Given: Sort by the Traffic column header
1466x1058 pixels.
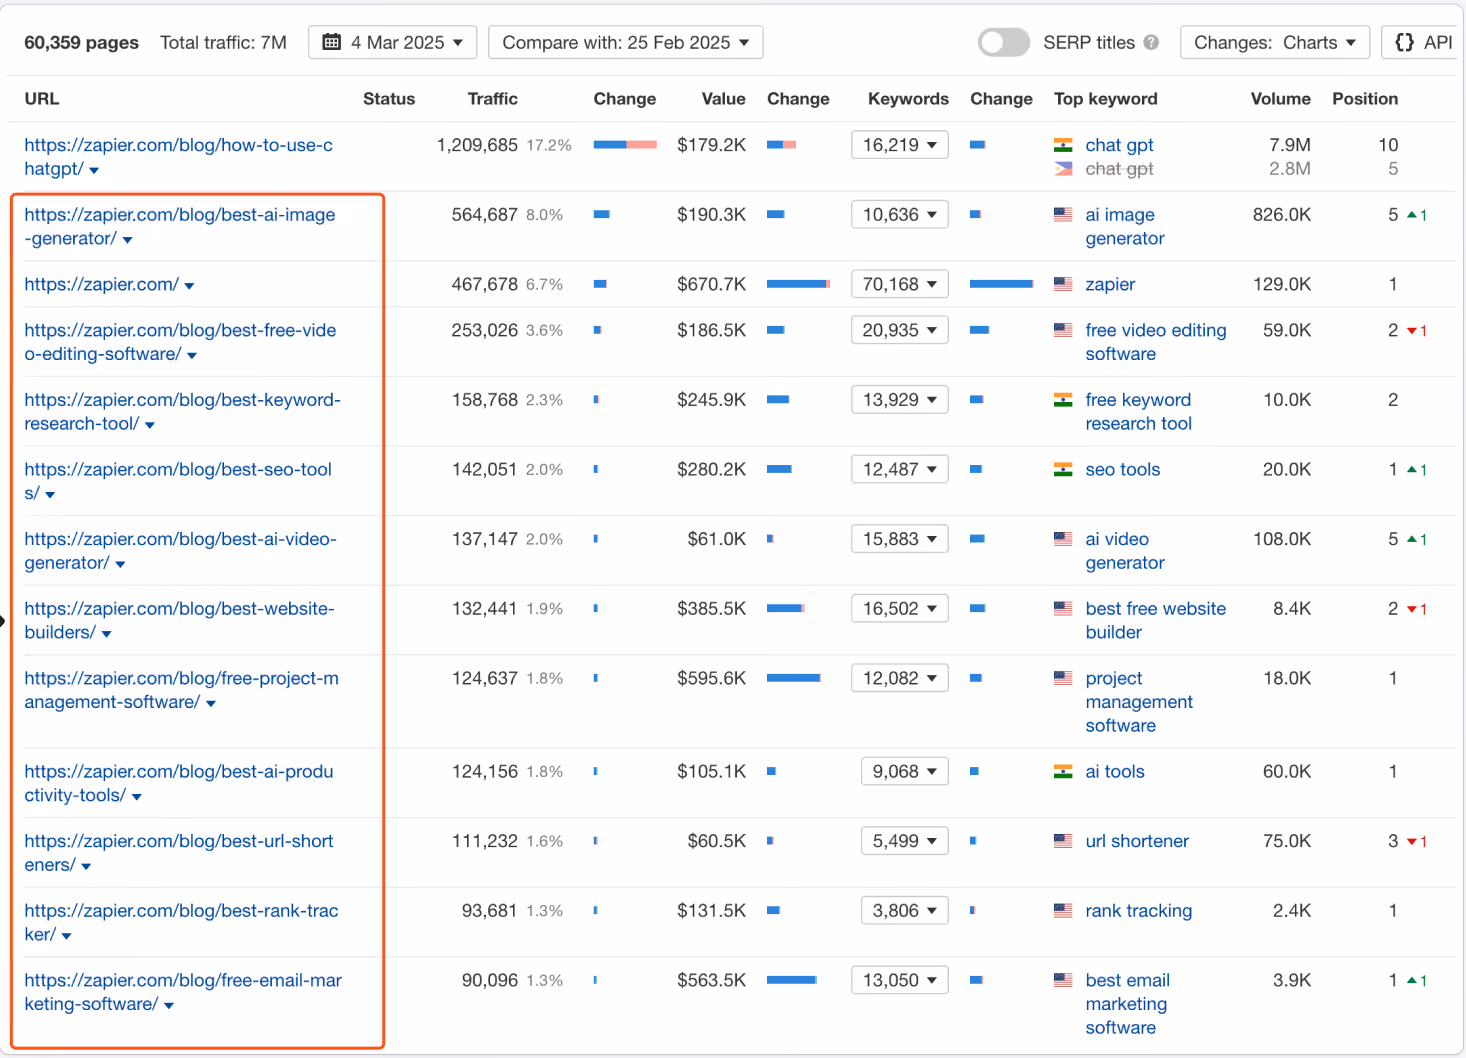Looking at the screenshot, I should click(x=492, y=99).
